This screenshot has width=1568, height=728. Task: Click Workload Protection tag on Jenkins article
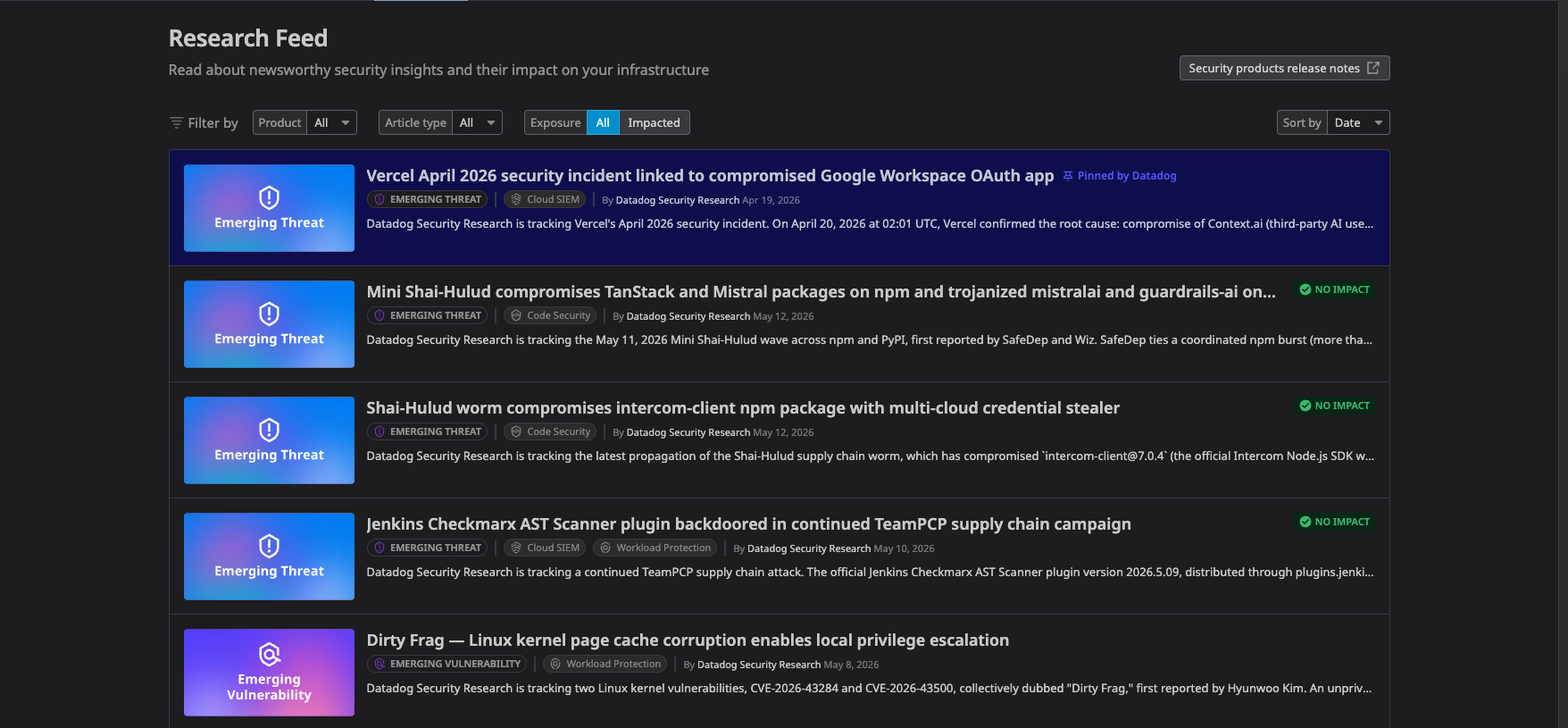tap(655, 547)
